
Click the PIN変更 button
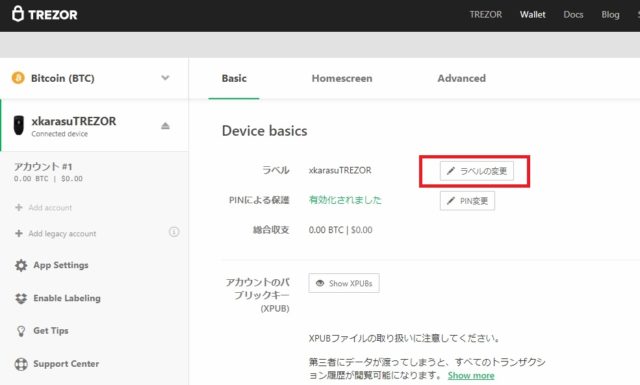coord(467,201)
